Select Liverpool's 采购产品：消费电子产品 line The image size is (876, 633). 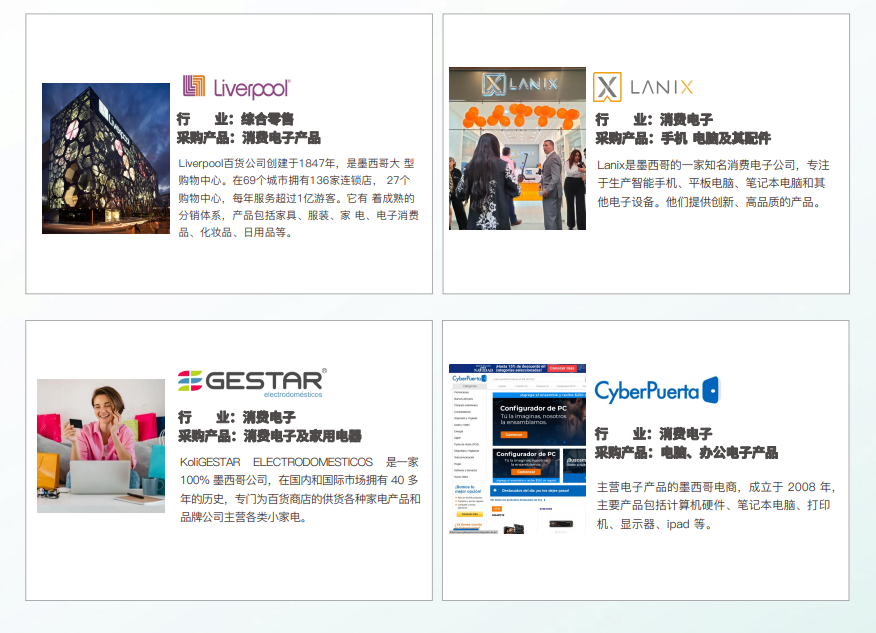click(x=249, y=137)
